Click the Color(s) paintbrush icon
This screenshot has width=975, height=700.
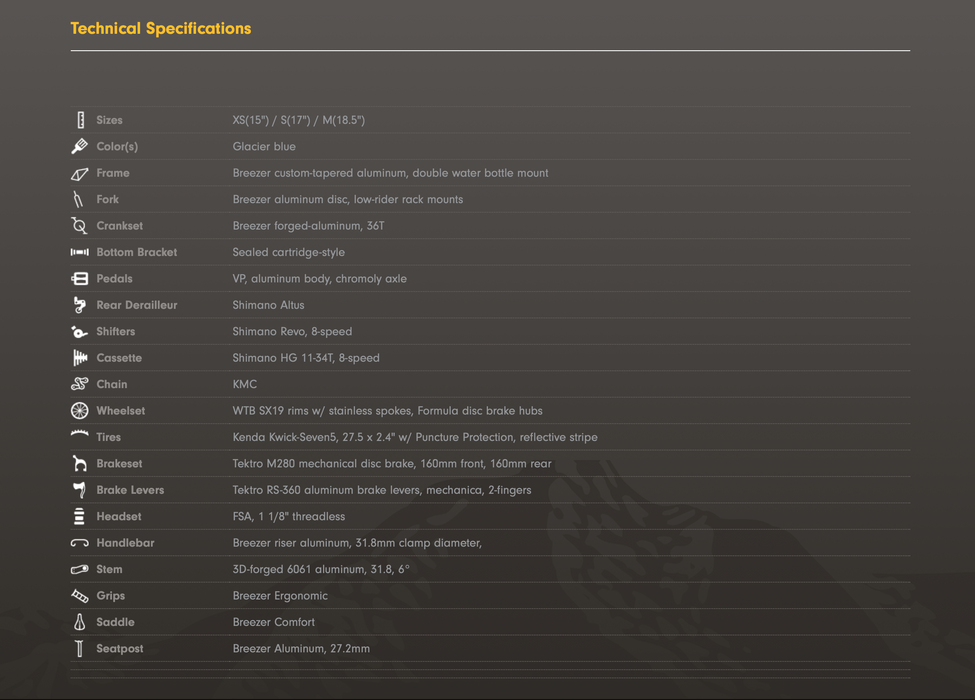tap(80, 146)
